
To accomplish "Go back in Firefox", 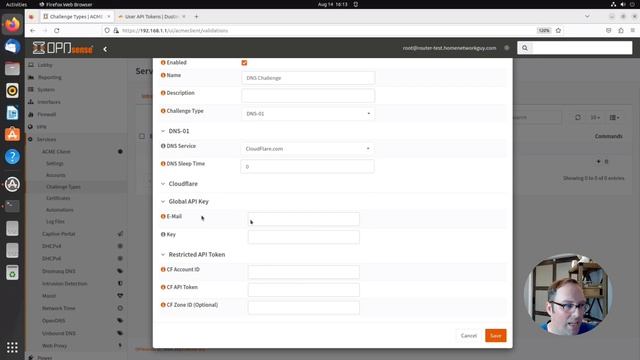I will tap(33, 31).
